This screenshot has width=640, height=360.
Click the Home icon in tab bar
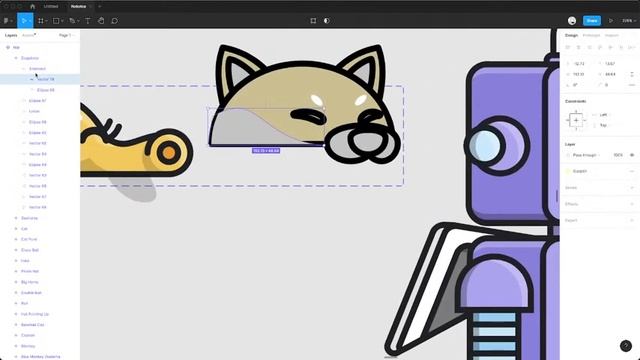(33, 7)
